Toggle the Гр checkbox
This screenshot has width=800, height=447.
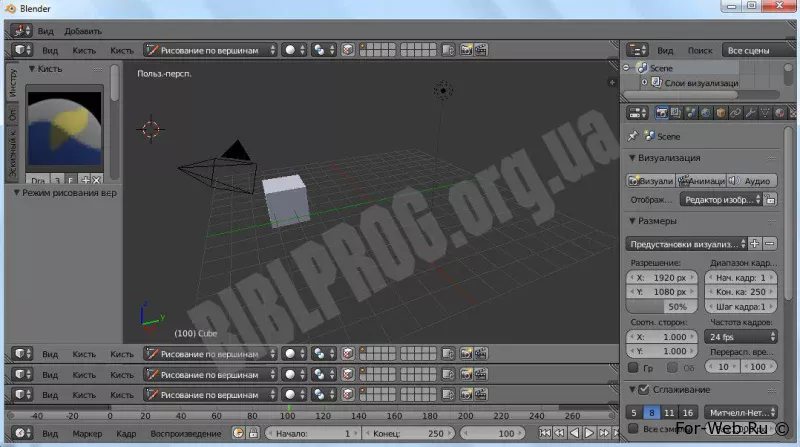633,367
